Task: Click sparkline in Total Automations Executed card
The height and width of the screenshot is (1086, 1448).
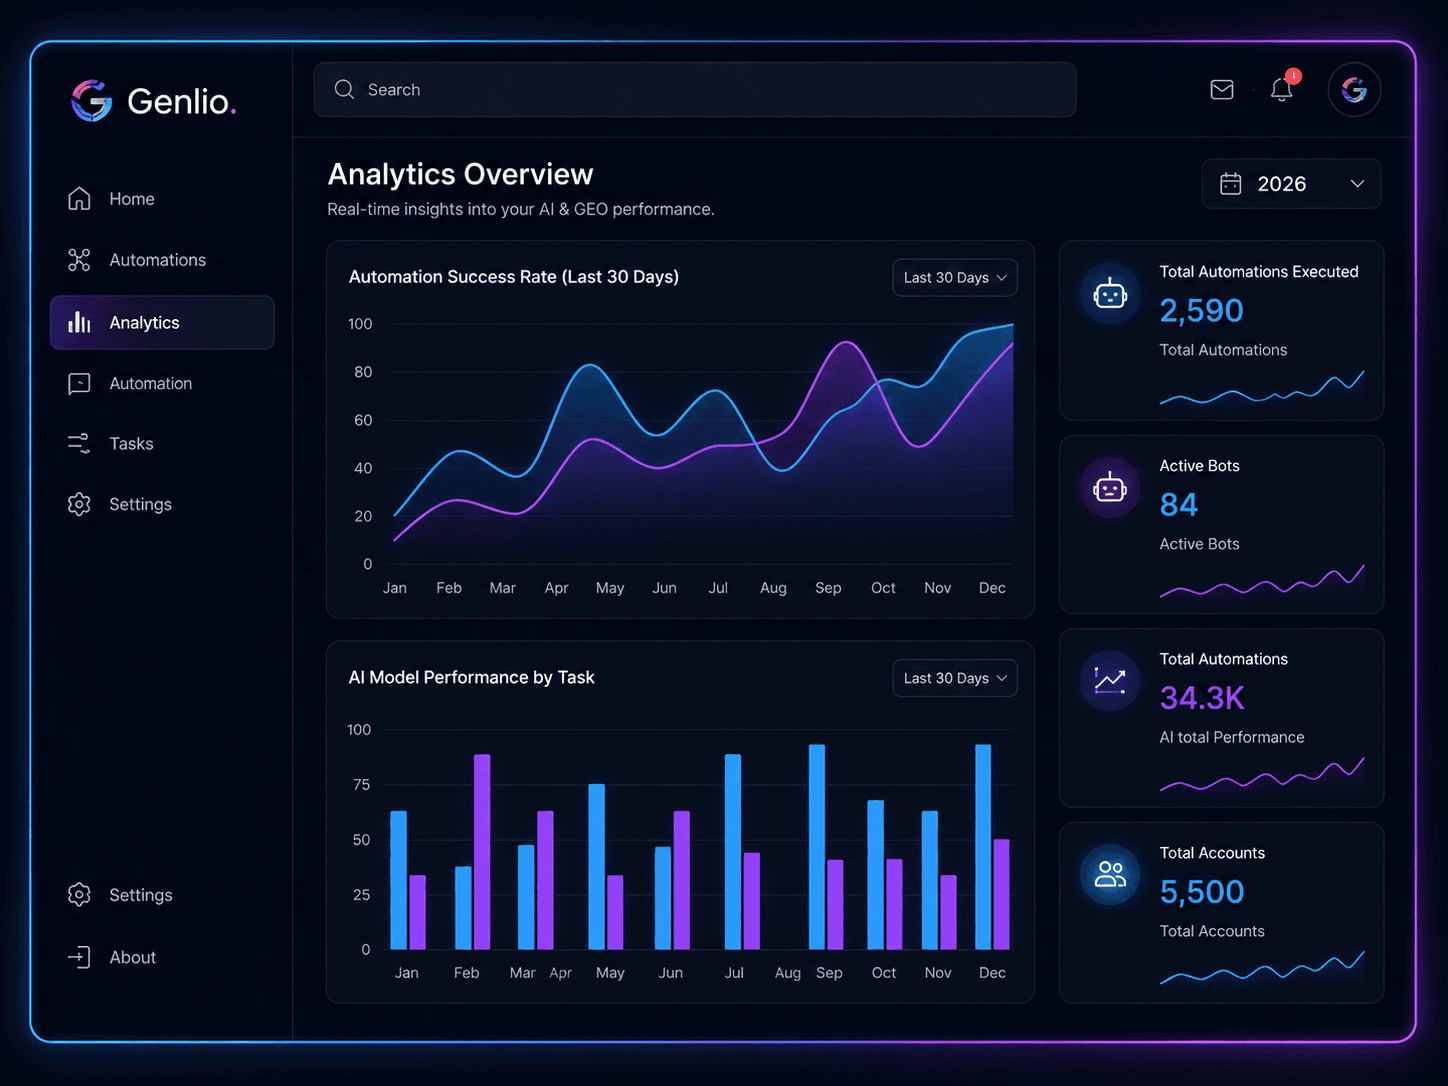Action: [1262, 388]
